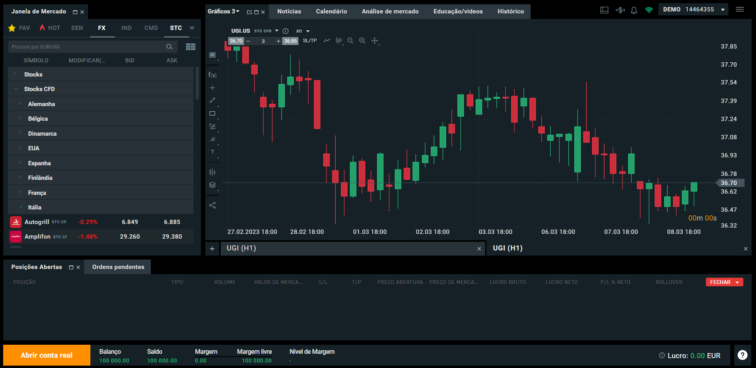756x368 pixels.
Task: Click the chart zoom out magnifier
Action: click(x=350, y=41)
